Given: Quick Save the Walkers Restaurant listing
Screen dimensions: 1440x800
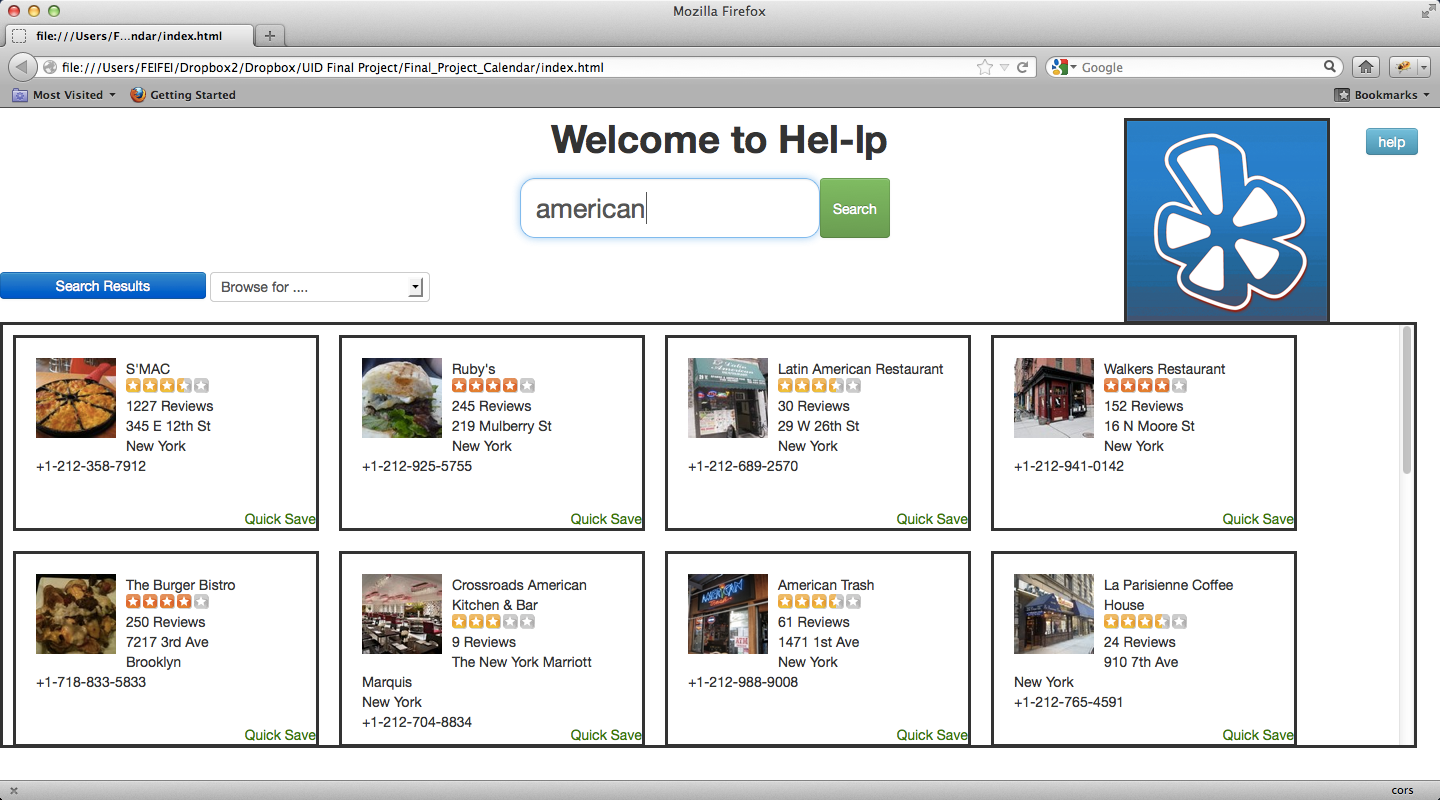Looking at the screenshot, I should tap(1258, 519).
